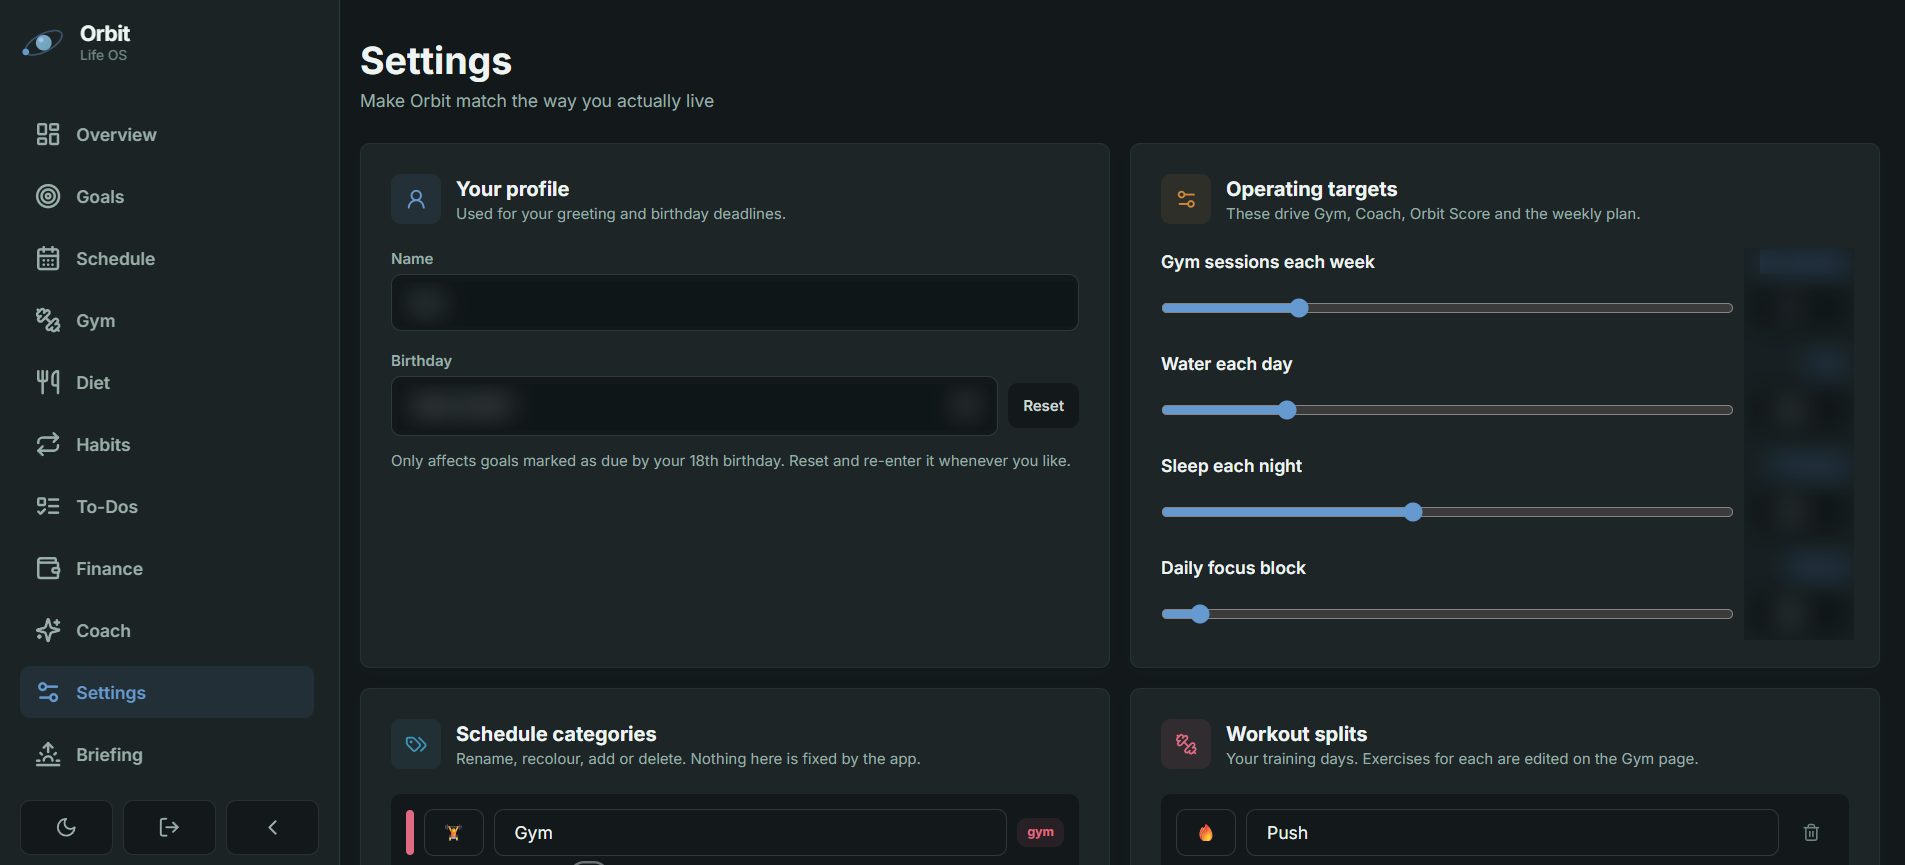Click the Sleep each night slider
This screenshot has width=1905, height=865.
[1446, 512]
